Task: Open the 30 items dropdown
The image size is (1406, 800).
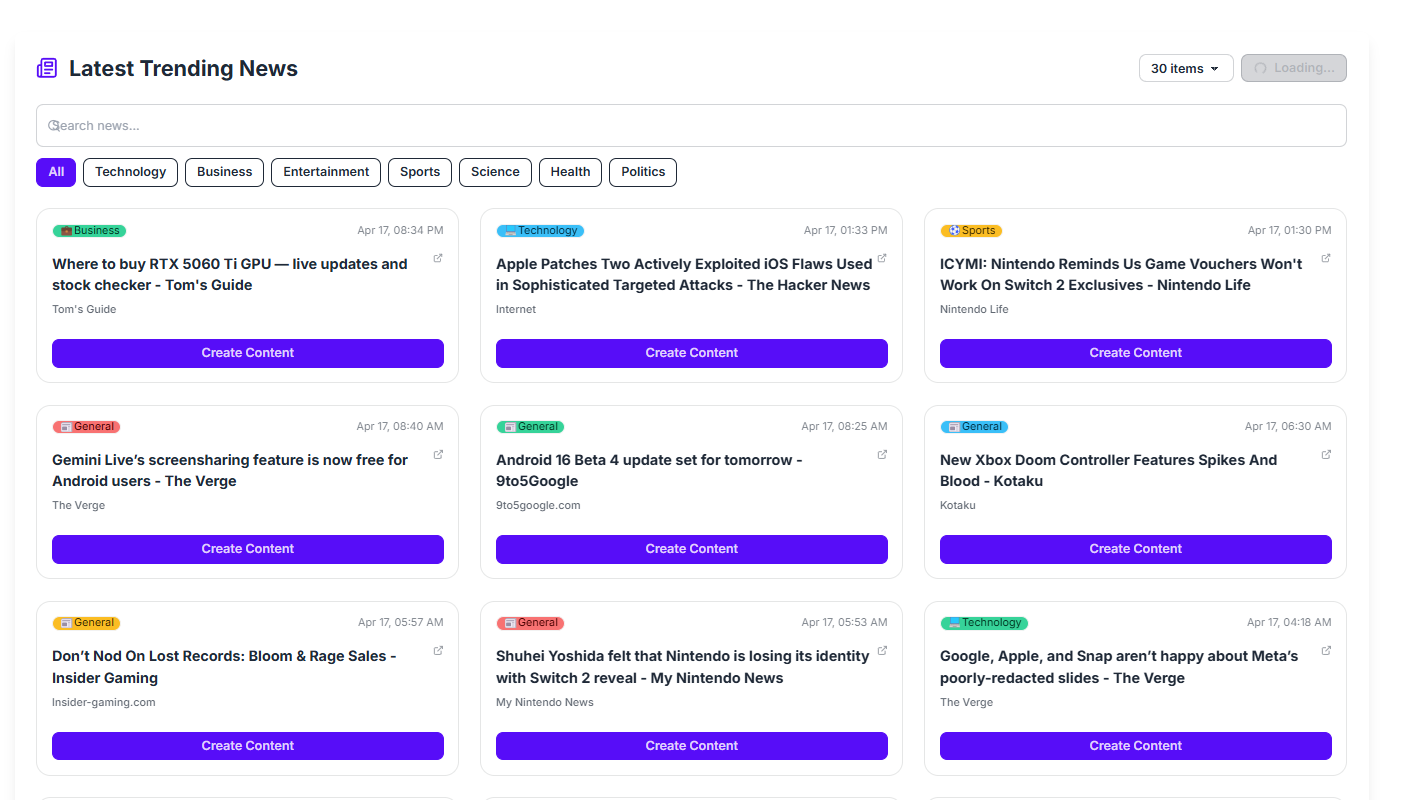Action: (1186, 68)
